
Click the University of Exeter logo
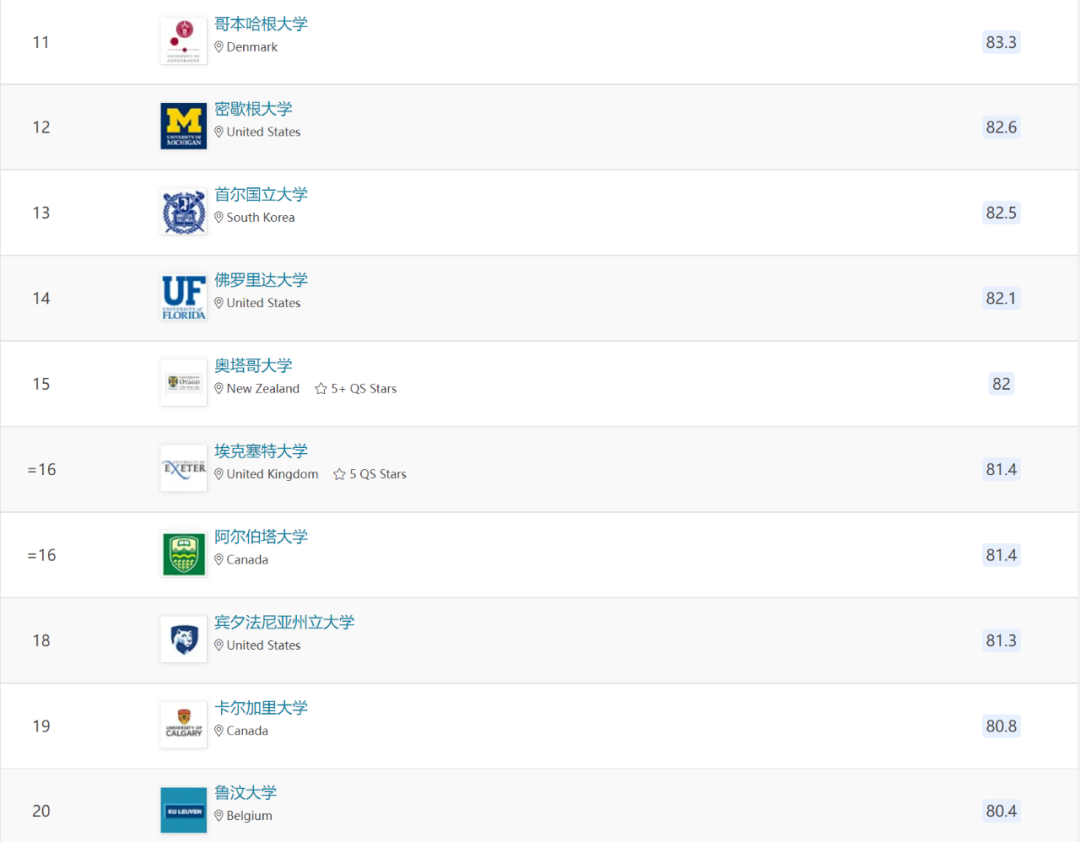(x=183, y=468)
